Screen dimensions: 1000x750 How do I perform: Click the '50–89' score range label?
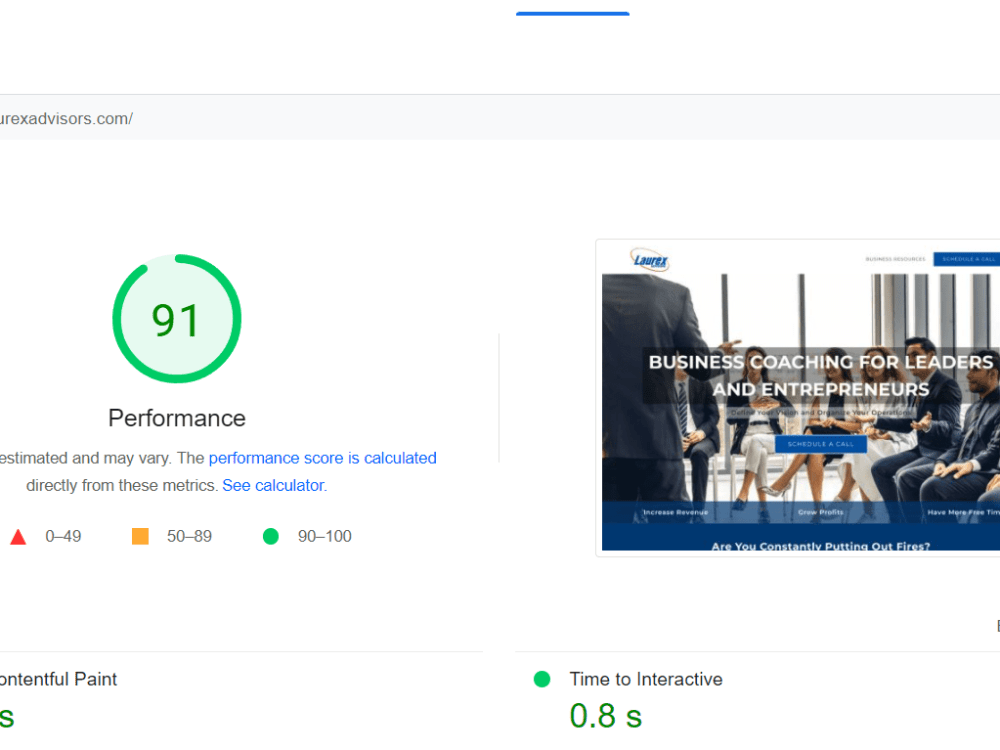(189, 536)
